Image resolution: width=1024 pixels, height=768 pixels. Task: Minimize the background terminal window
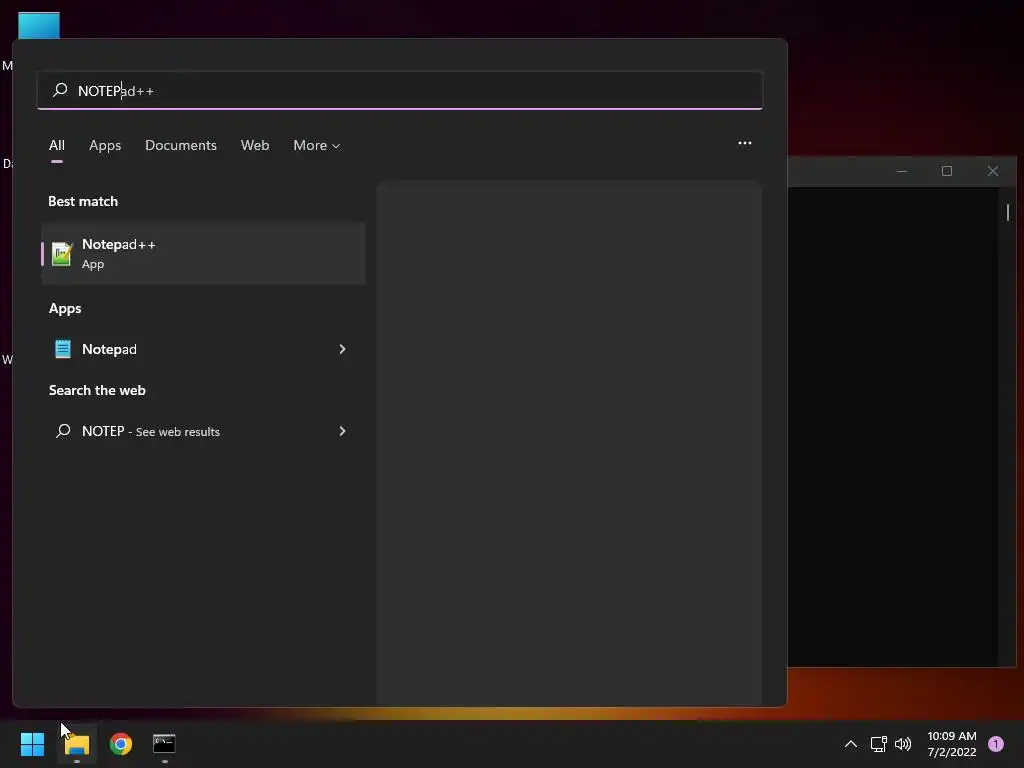coord(902,171)
